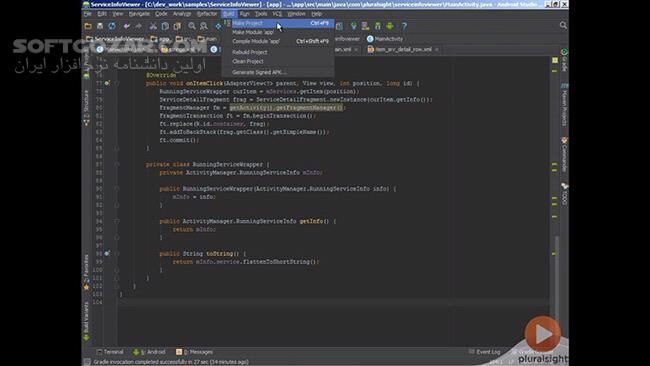The height and width of the screenshot is (366, 650).
Task: Select Make Project menu entry
Action: click(278, 23)
